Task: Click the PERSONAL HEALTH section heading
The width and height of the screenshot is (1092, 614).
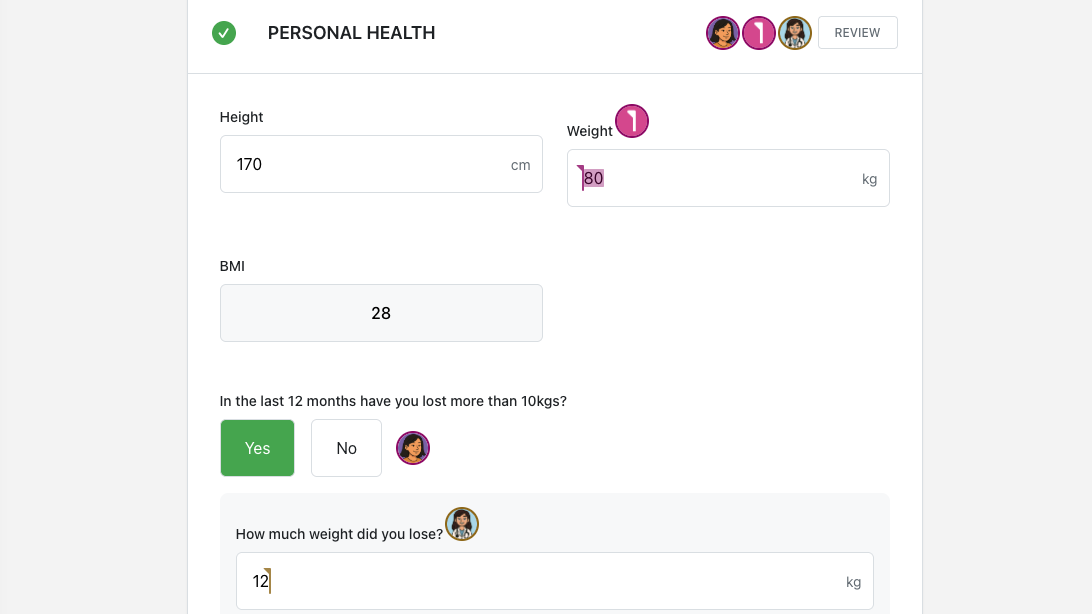Action: click(351, 33)
